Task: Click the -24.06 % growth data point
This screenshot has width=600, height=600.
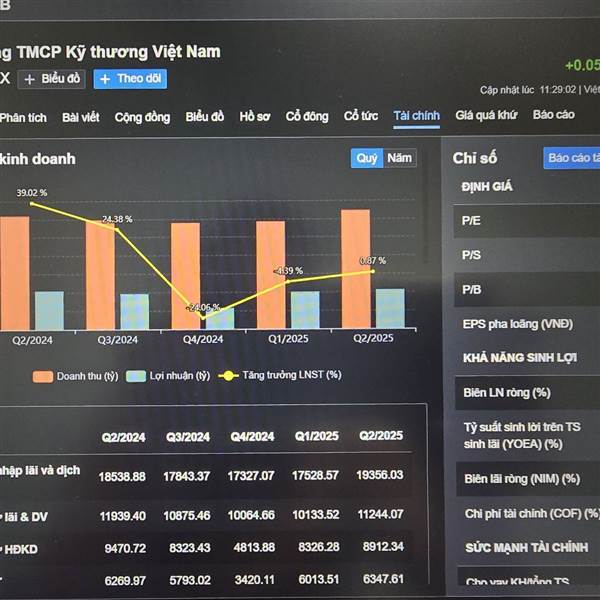Action: point(203,317)
